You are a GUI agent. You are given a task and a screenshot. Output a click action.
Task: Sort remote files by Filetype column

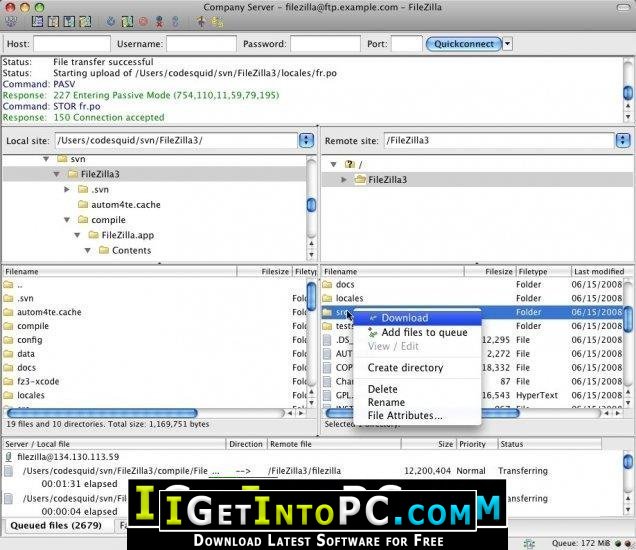point(543,271)
